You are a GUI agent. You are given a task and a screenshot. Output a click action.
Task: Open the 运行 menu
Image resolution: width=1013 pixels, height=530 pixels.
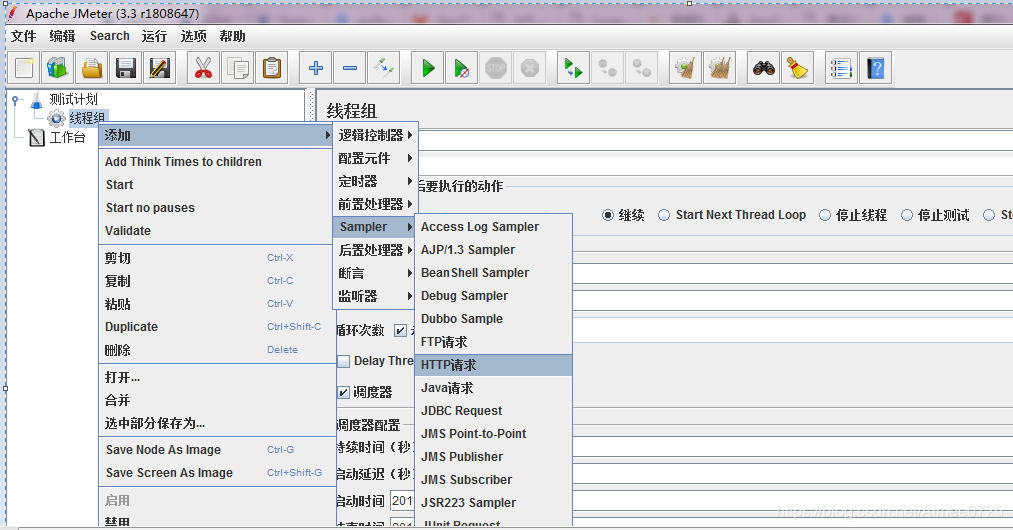(x=154, y=36)
